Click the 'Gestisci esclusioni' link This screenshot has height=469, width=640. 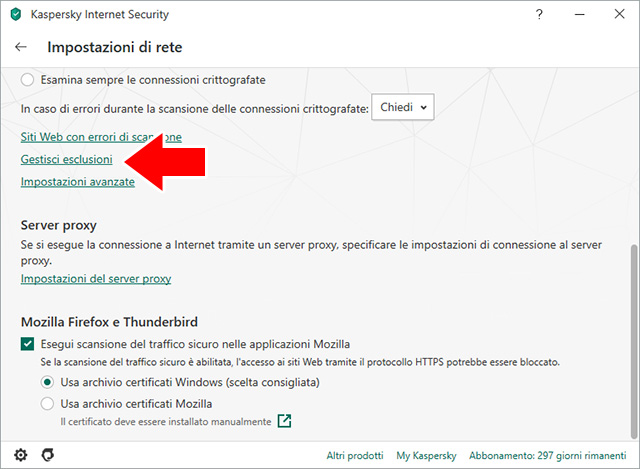click(x=66, y=159)
